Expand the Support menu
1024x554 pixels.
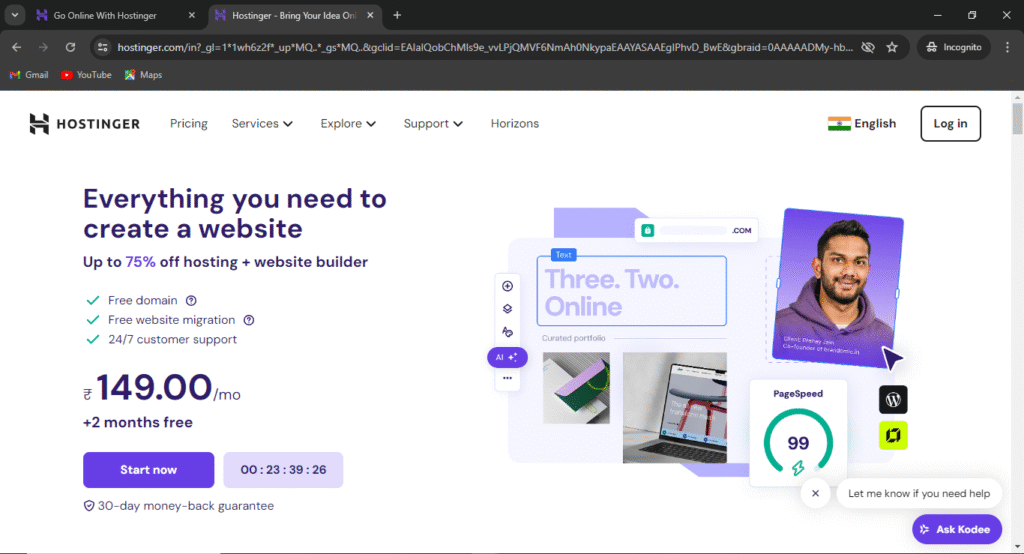[x=433, y=123]
